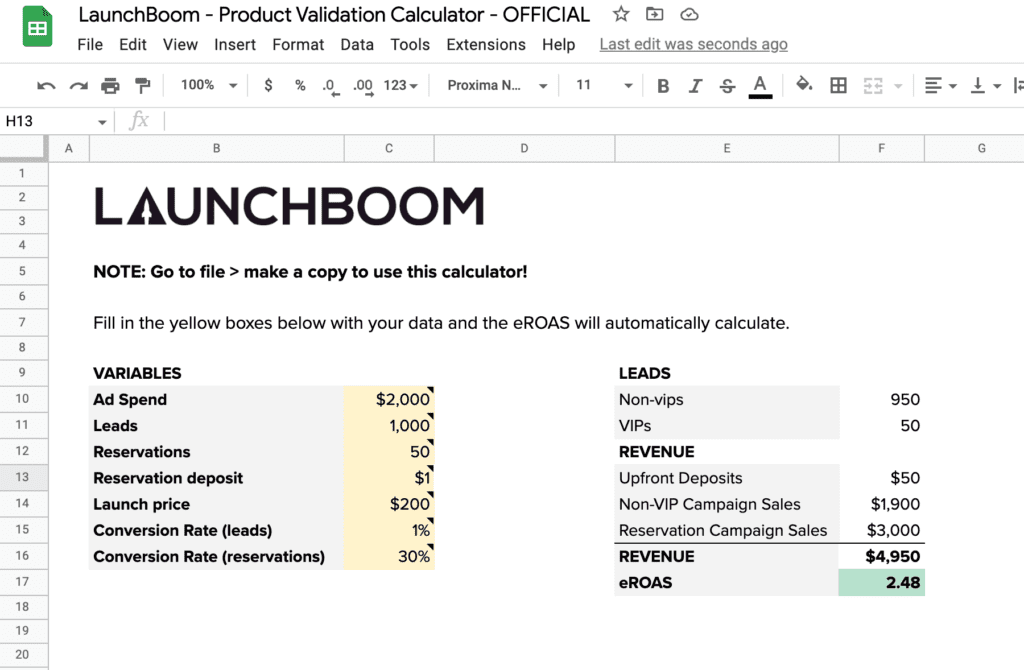Select the total revenue value $4,950
This screenshot has width=1024, height=670.
pos(882,556)
